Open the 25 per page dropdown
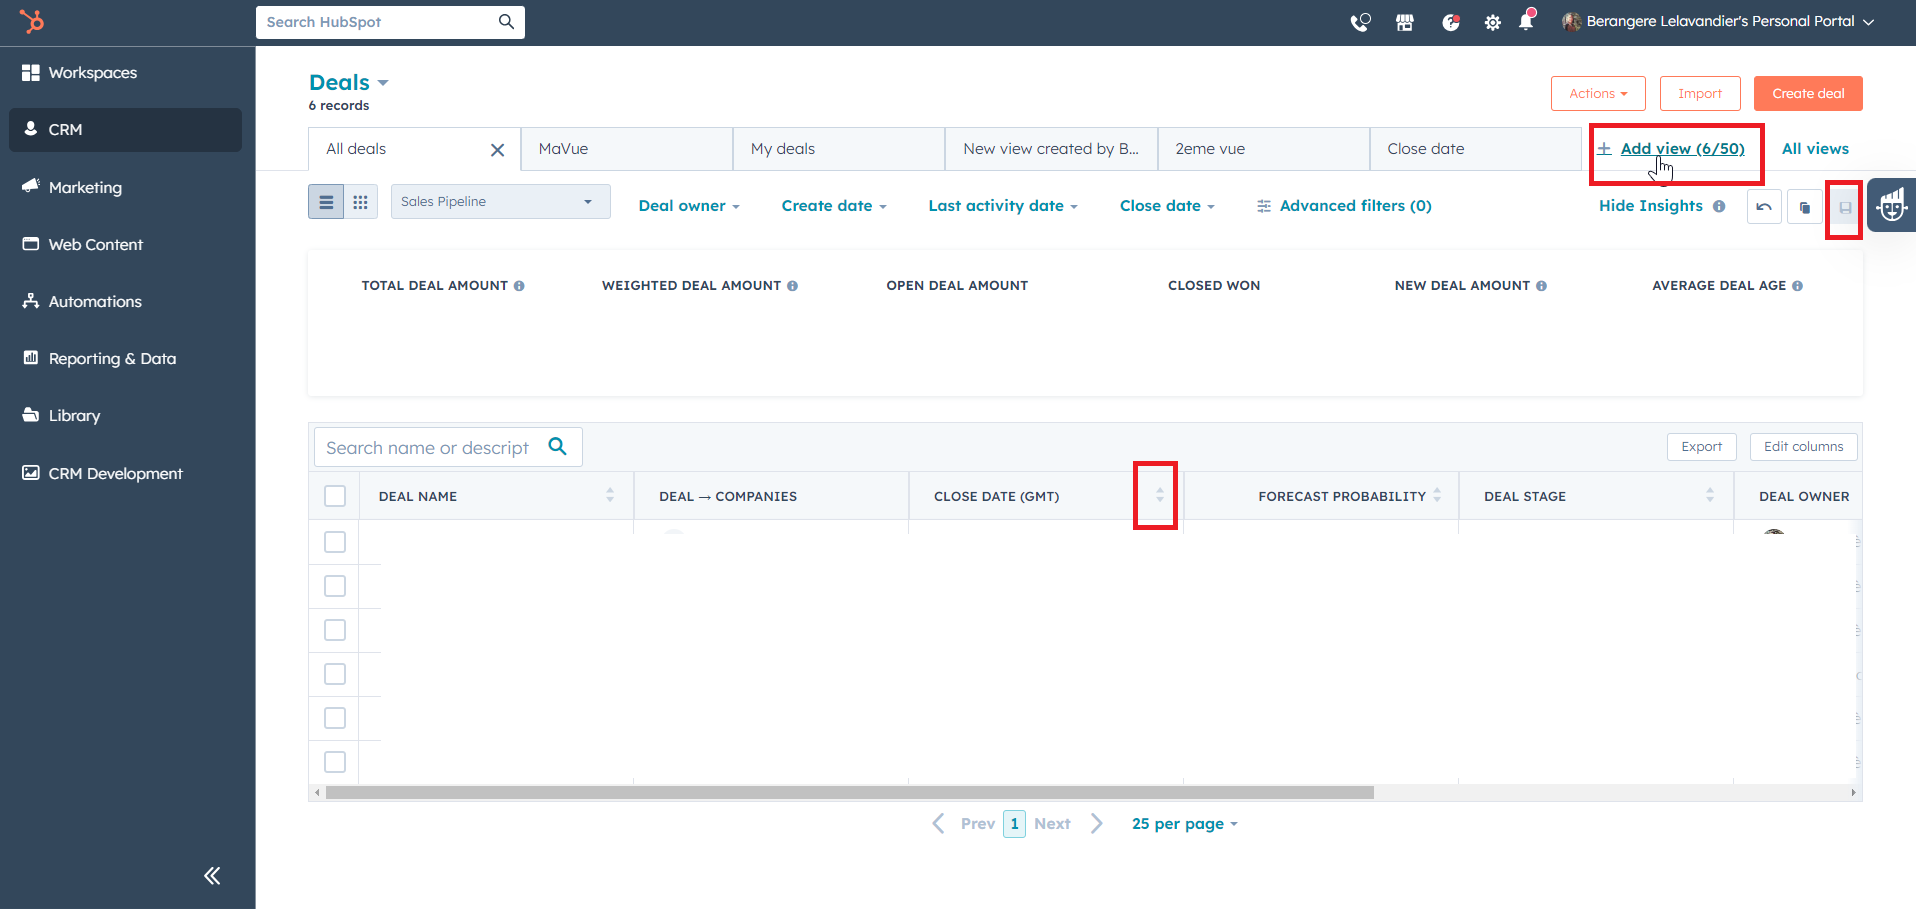Image resolution: width=1916 pixels, height=909 pixels. tap(1184, 824)
